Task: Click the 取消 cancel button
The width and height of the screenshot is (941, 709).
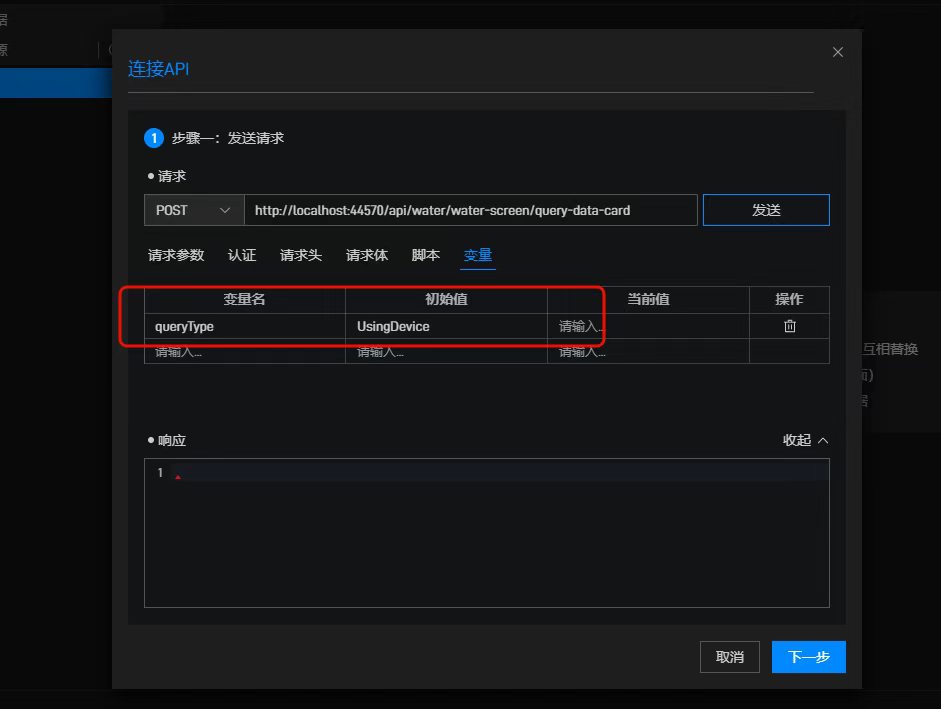Action: tap(730, 657)
